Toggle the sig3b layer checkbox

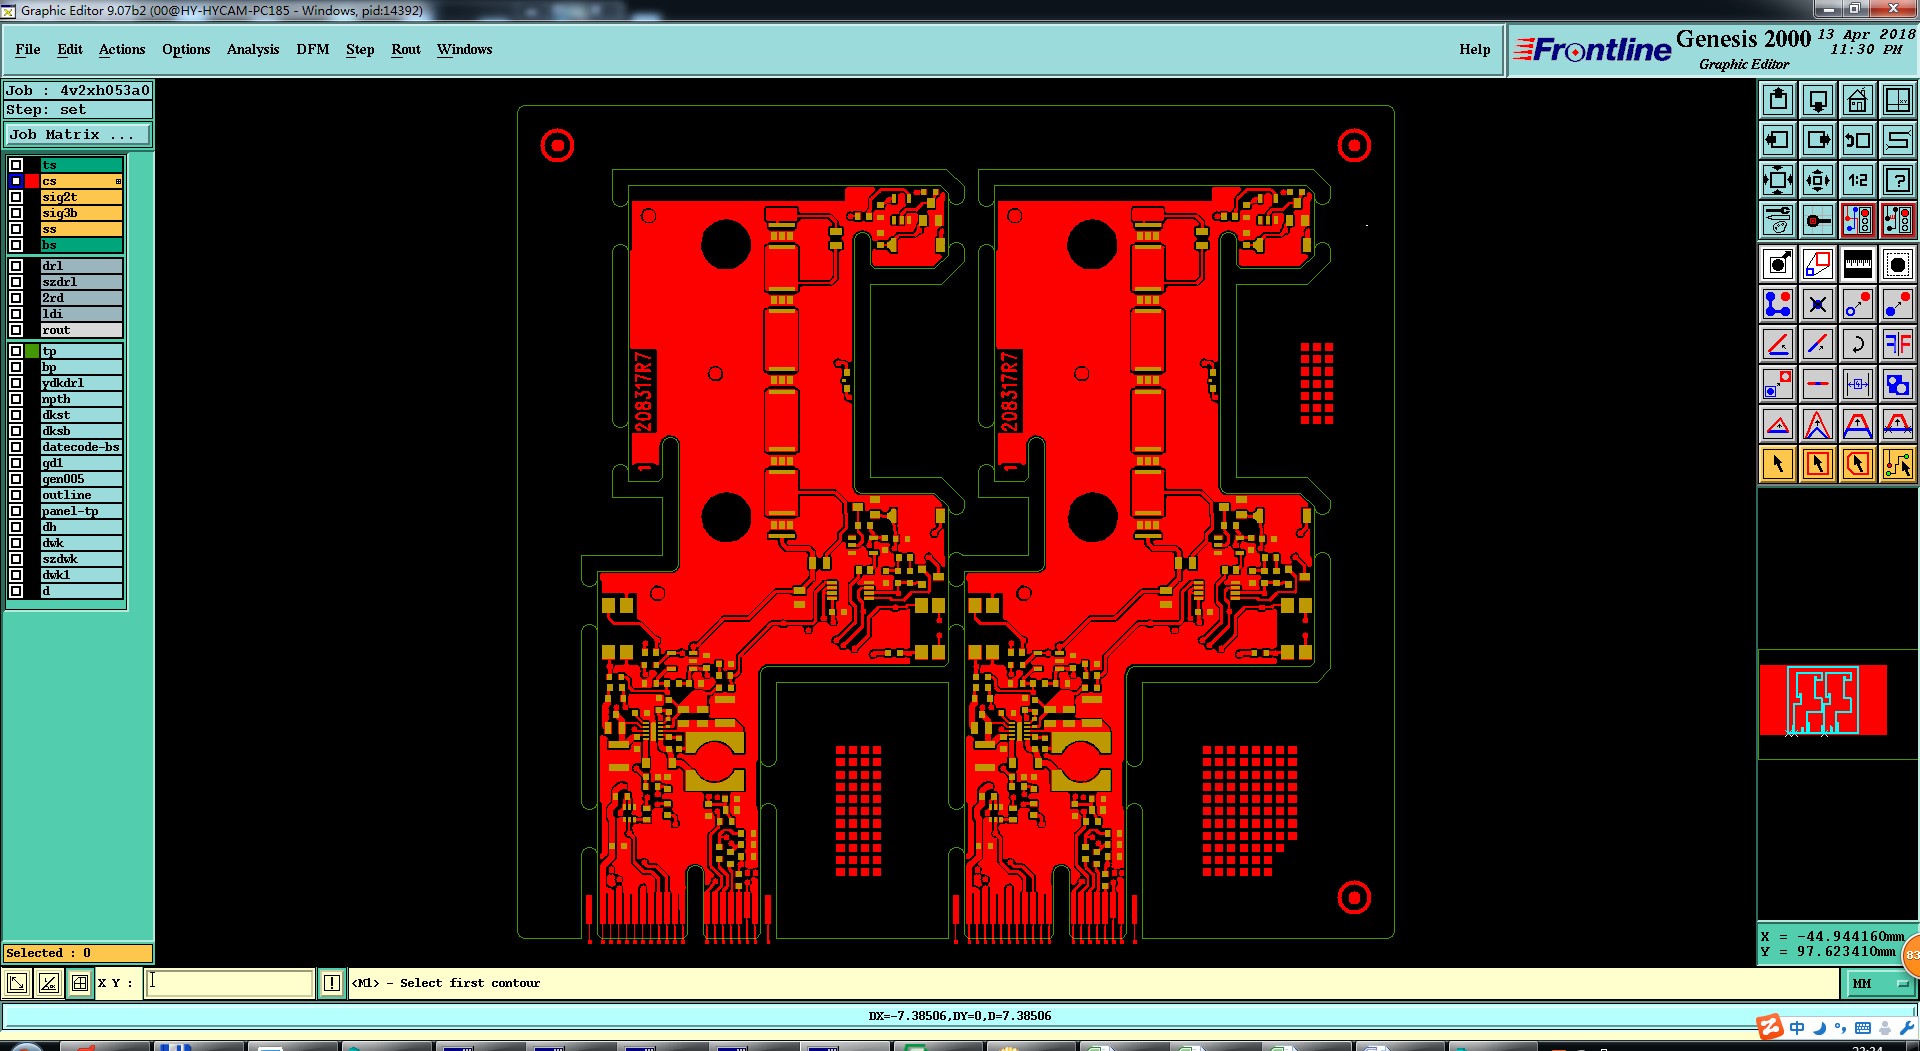pos(16,213)
